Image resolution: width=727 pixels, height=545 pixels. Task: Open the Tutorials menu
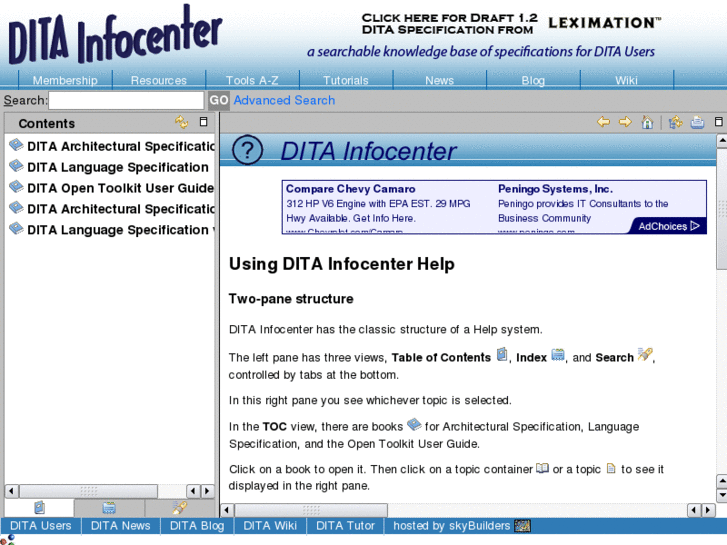click(346, 80)
